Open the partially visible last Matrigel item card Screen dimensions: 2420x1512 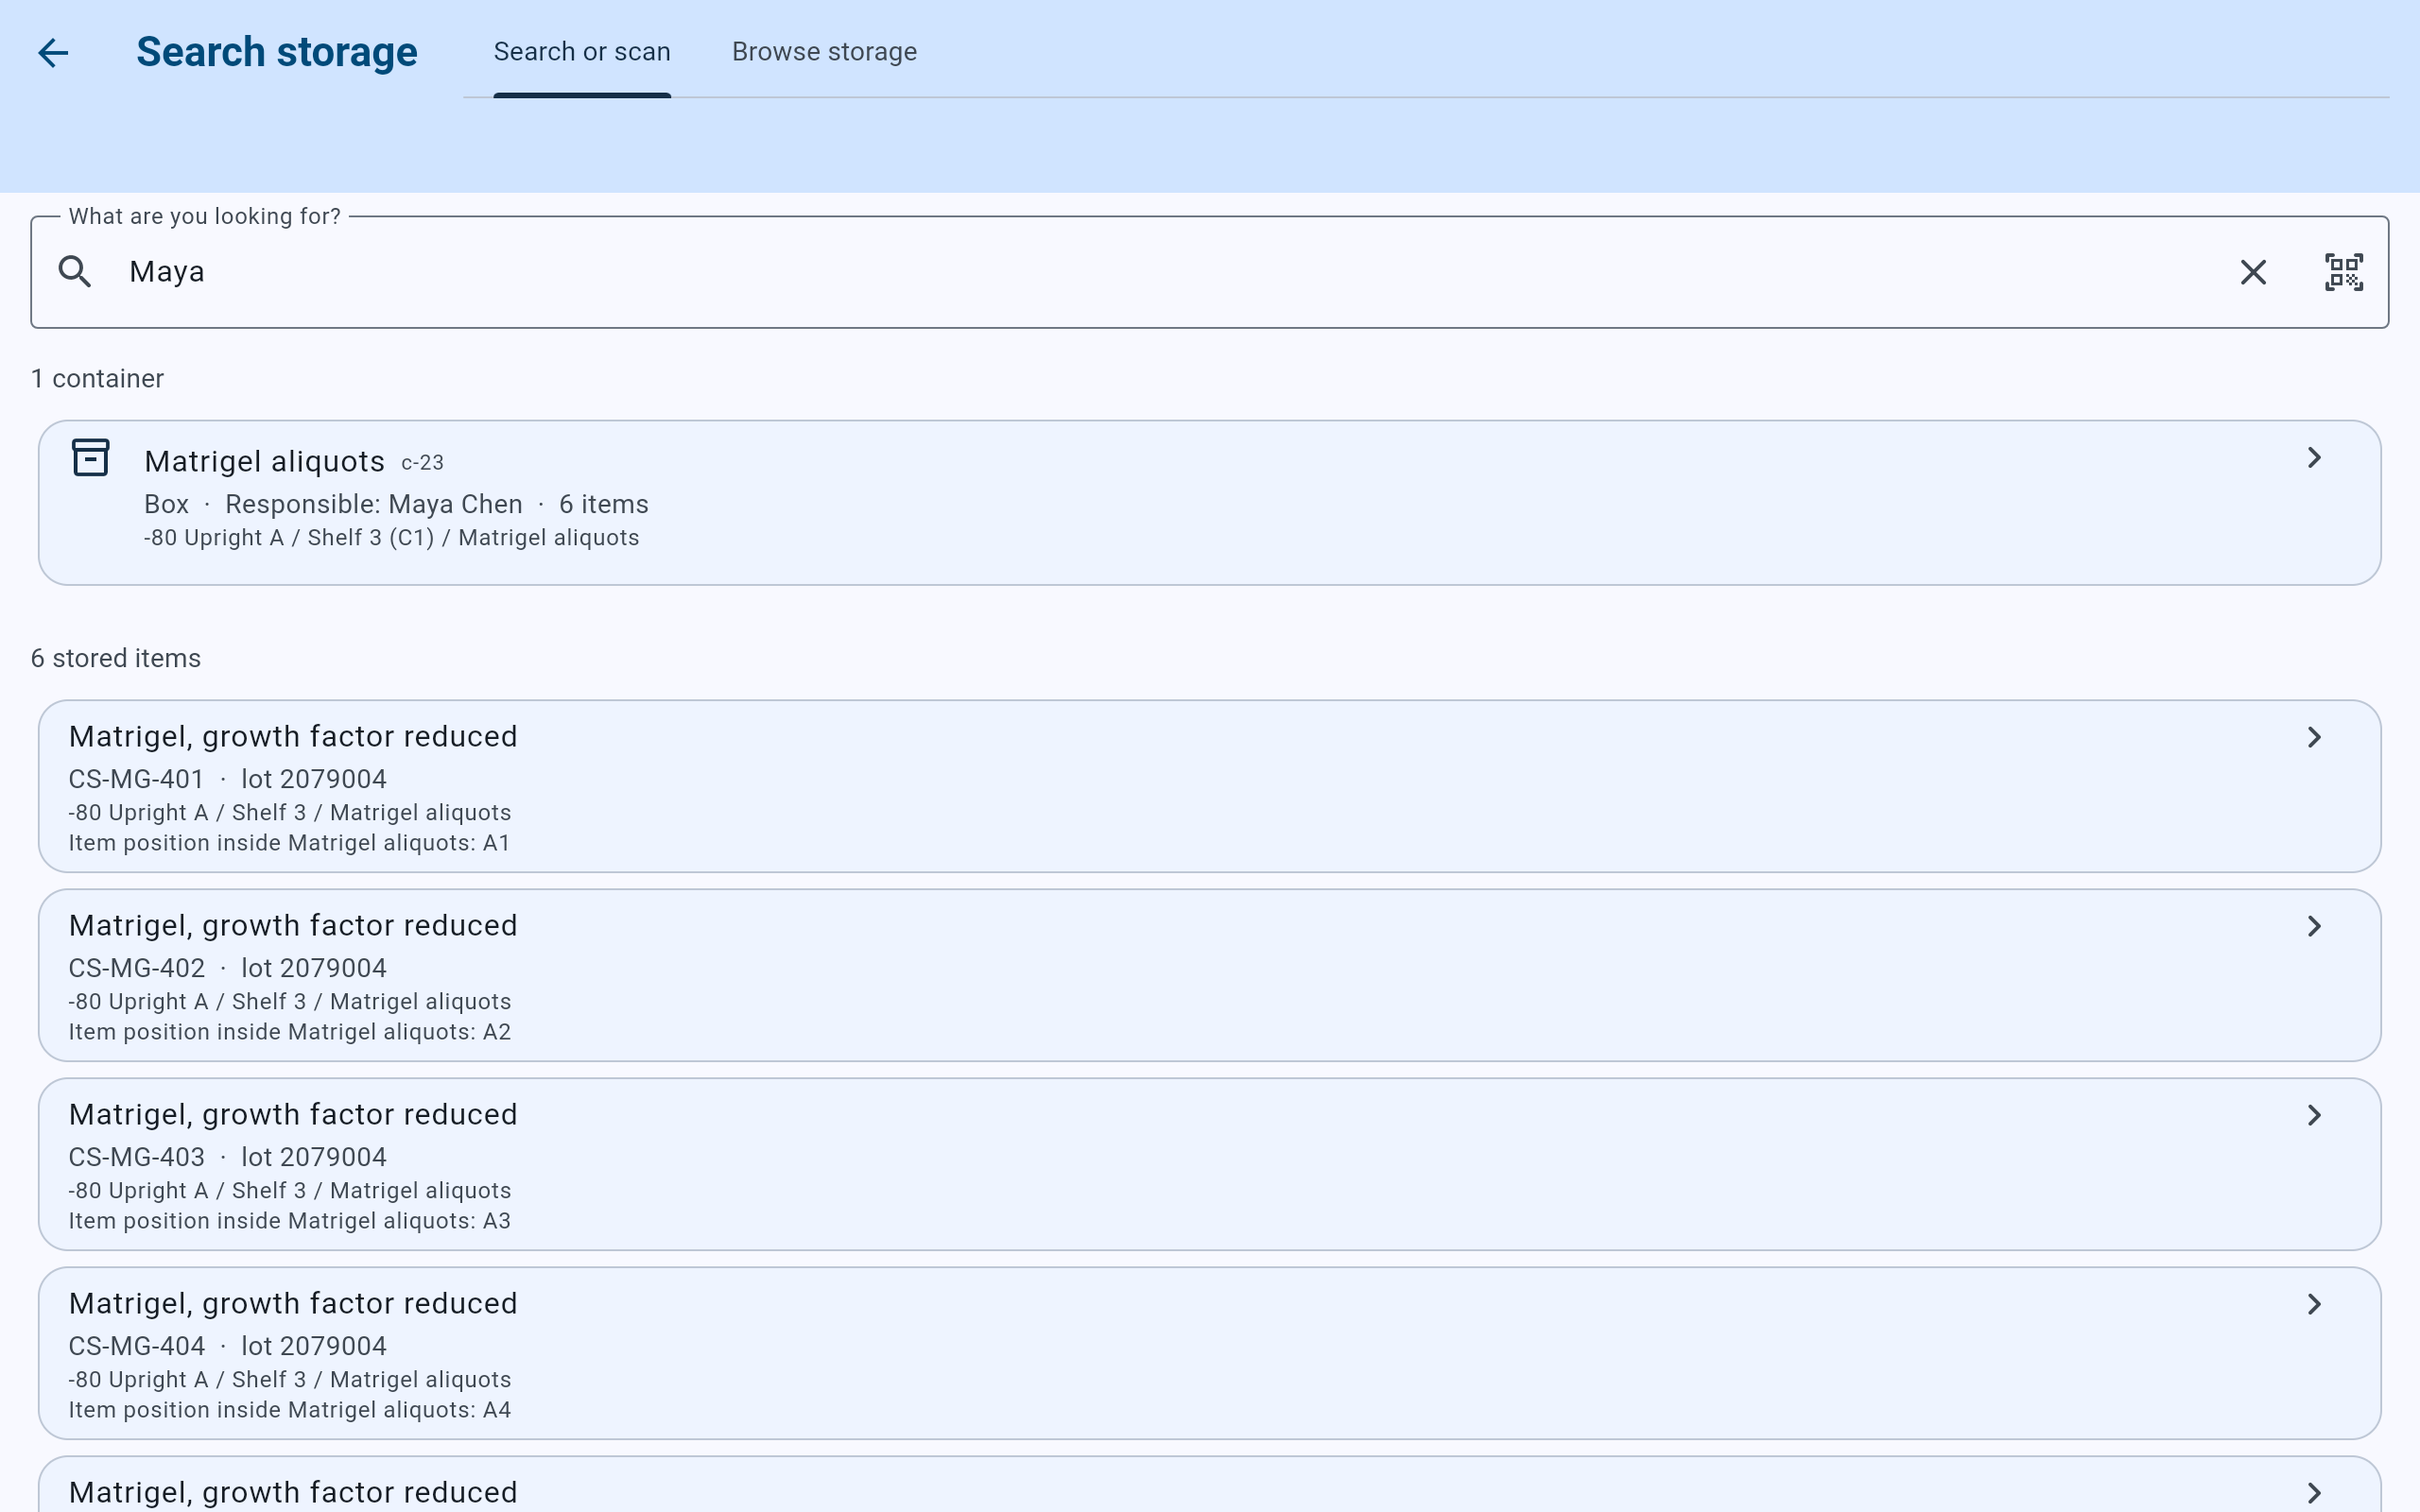1209,1485
